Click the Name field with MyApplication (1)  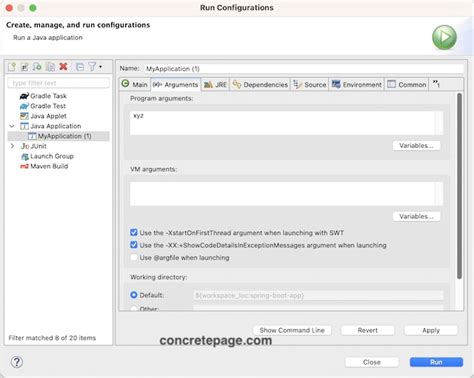coord(304,69)
